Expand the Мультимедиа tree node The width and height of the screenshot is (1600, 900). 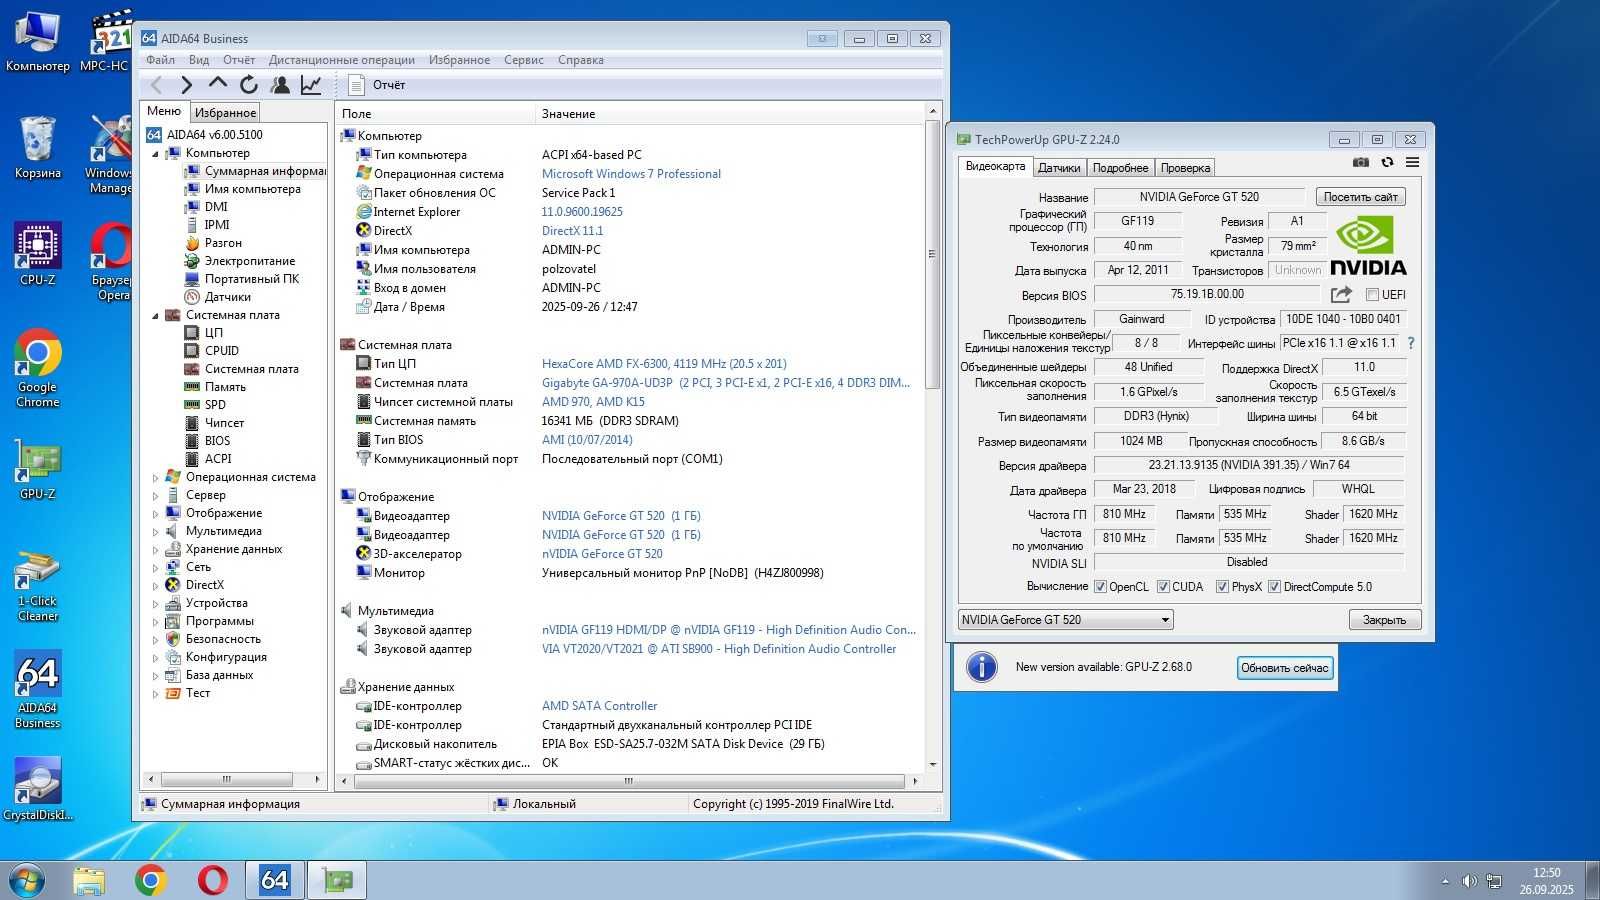155,532
